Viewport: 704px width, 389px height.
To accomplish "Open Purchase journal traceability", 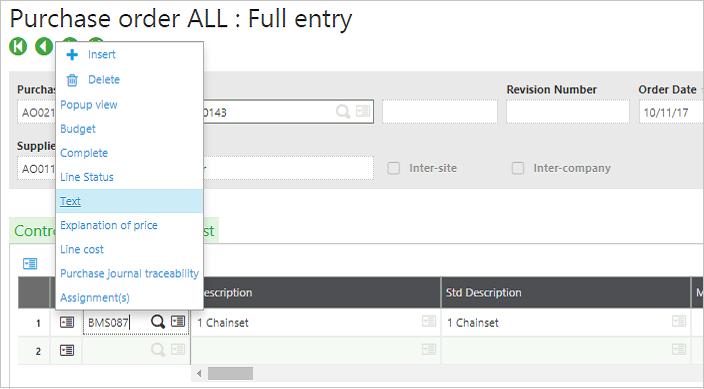I will click(129, 274).
